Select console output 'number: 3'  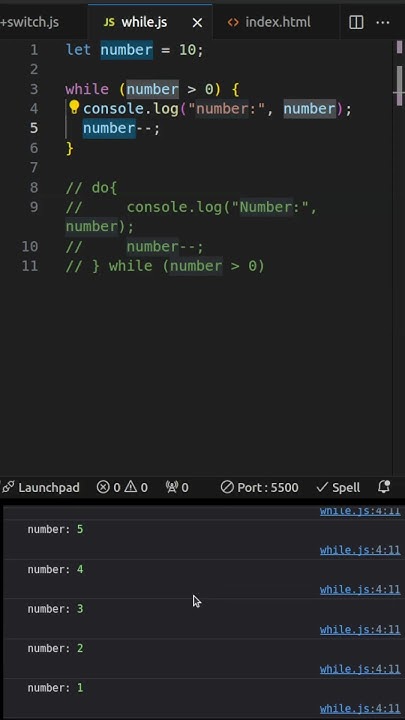pyautogui.click(x=55, y=609)
